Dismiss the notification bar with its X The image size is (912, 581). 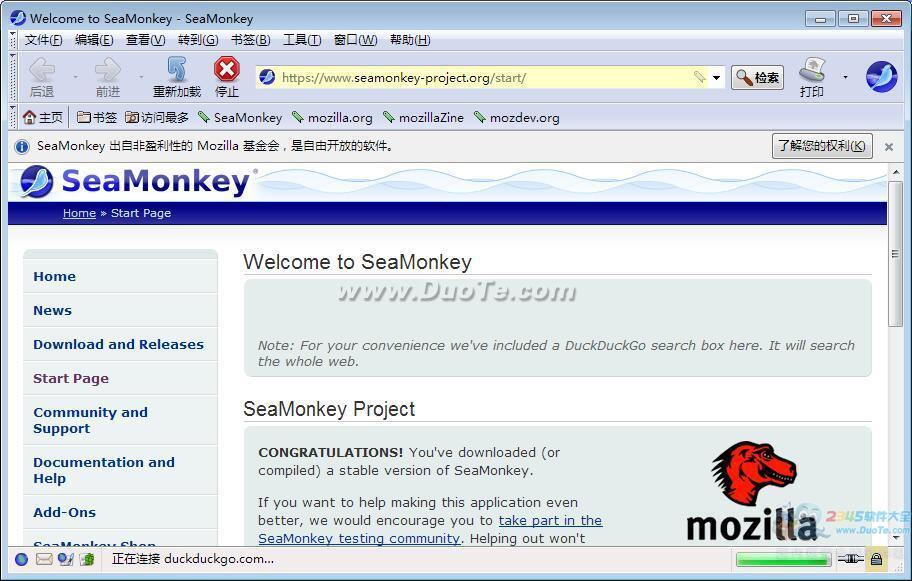889,147
